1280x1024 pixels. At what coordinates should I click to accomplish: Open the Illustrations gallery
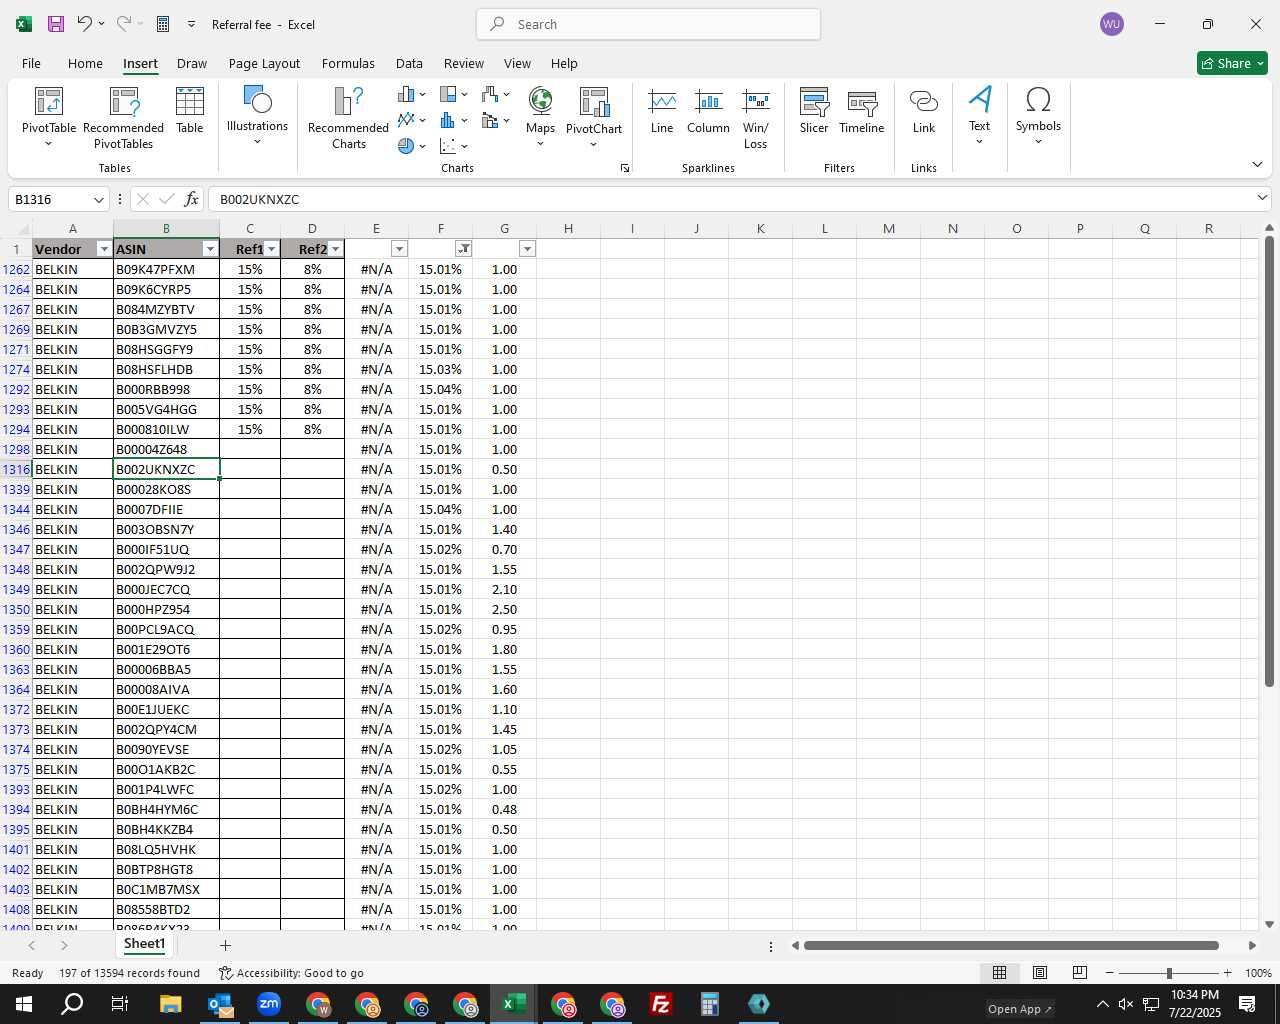coord(257,116)
